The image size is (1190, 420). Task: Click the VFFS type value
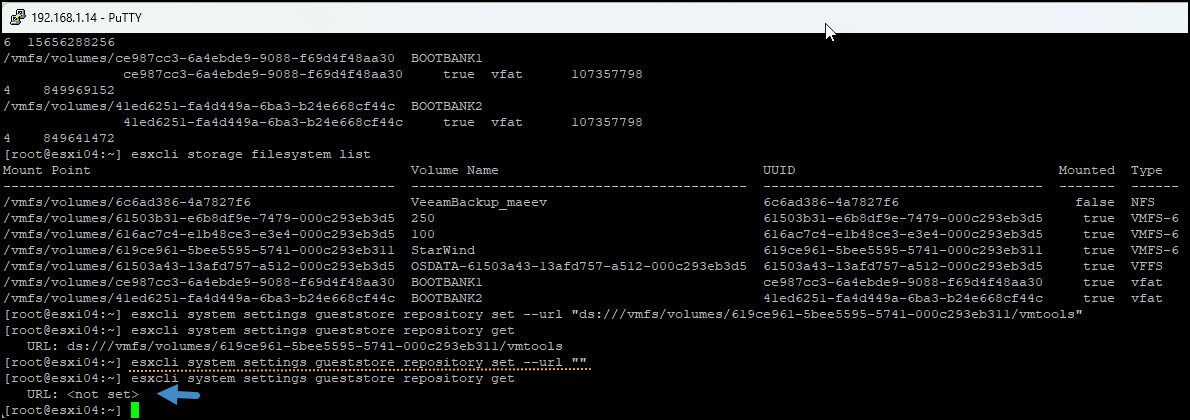pos(1147,266)
